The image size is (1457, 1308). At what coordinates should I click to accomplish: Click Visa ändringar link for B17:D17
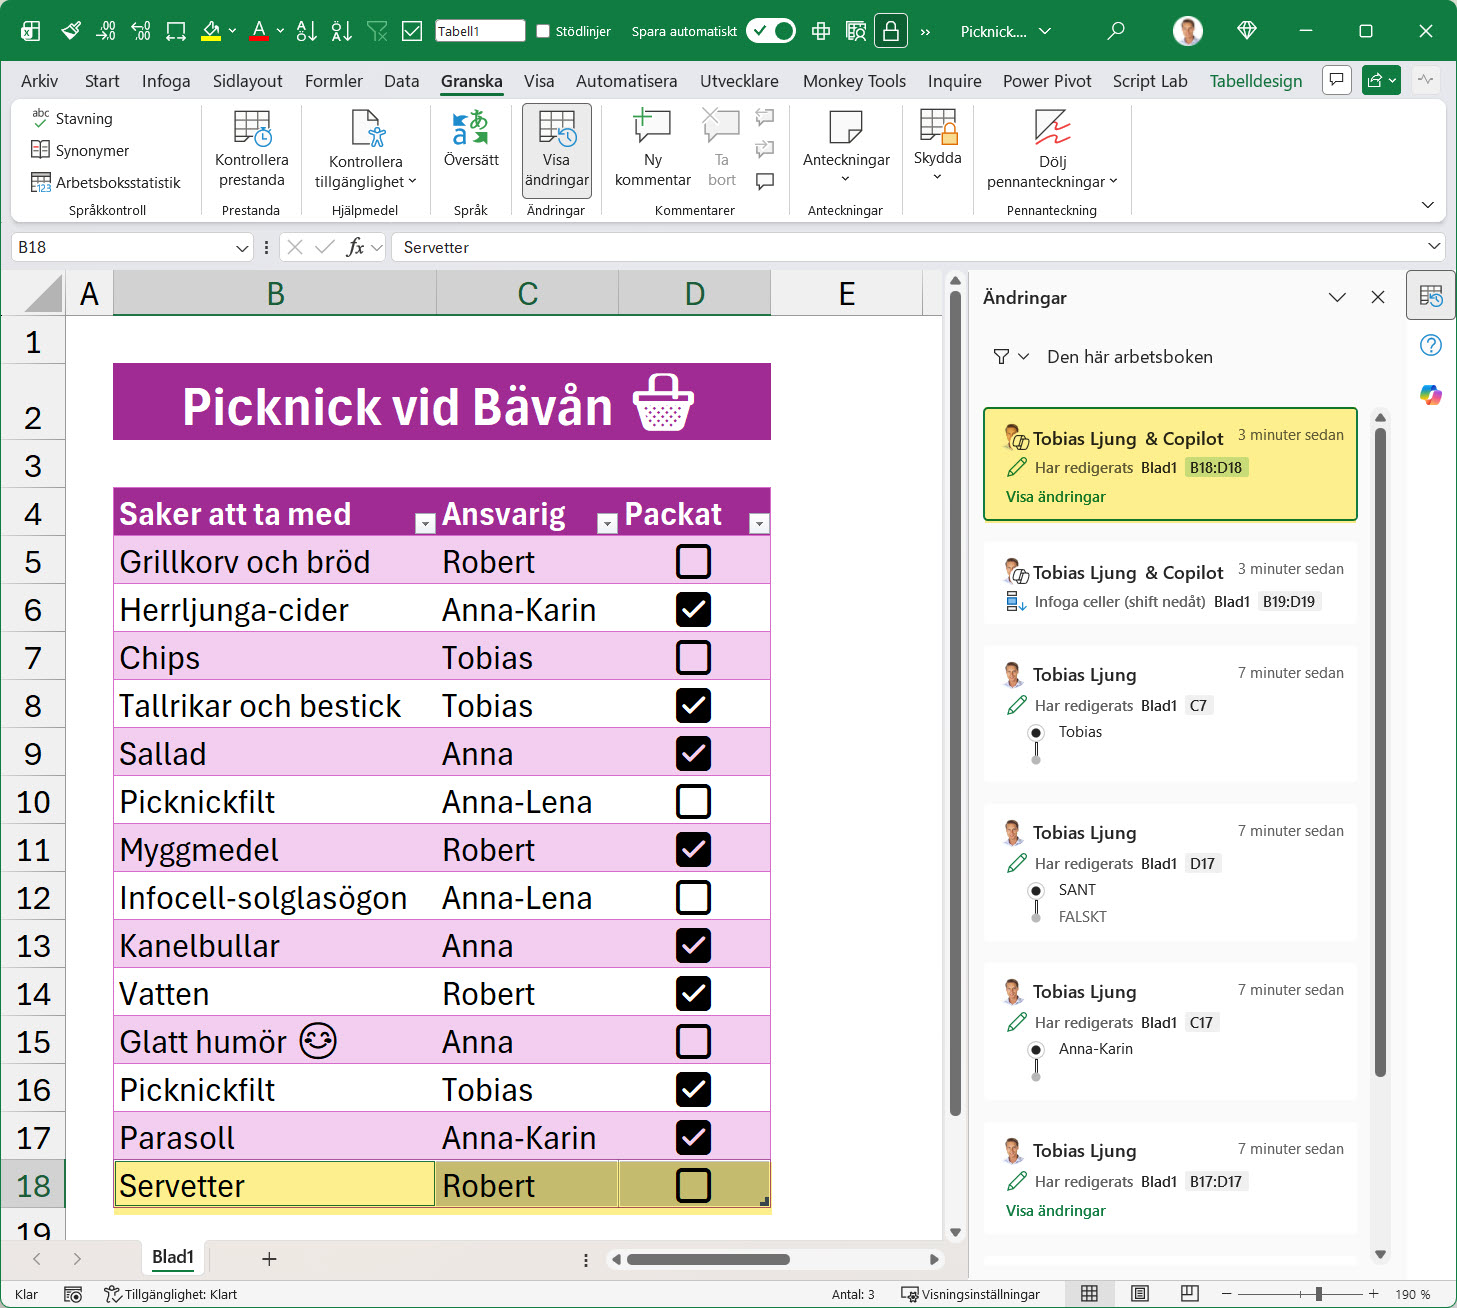pyautogui.click(x=1056, y=1211)
